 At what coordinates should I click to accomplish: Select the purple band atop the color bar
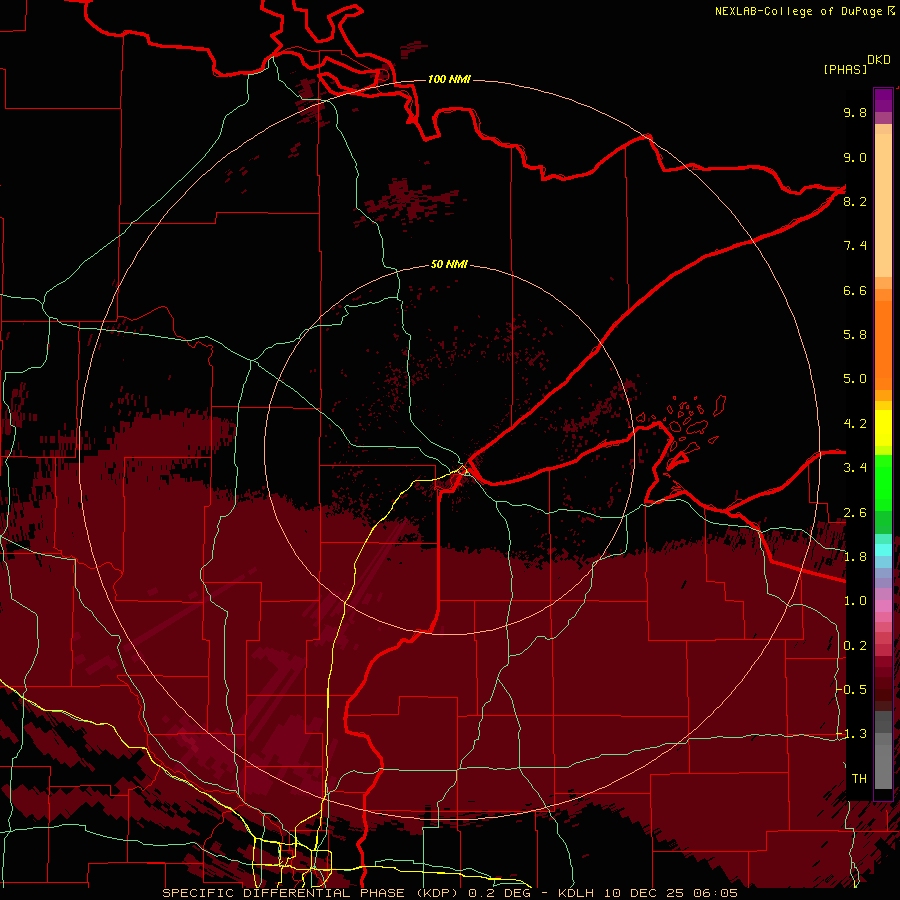coord(883,101)
